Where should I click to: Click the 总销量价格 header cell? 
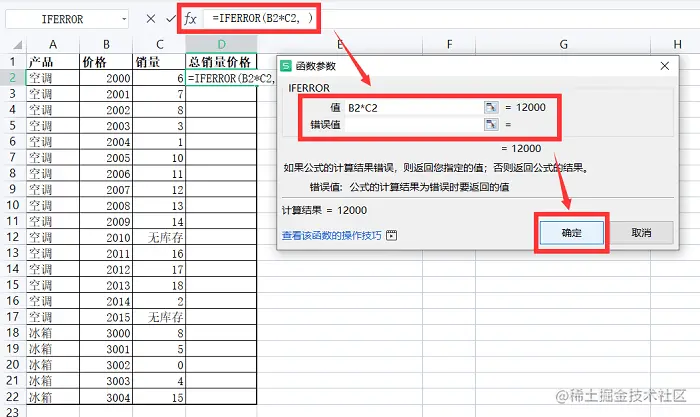(x=221, y=62)
